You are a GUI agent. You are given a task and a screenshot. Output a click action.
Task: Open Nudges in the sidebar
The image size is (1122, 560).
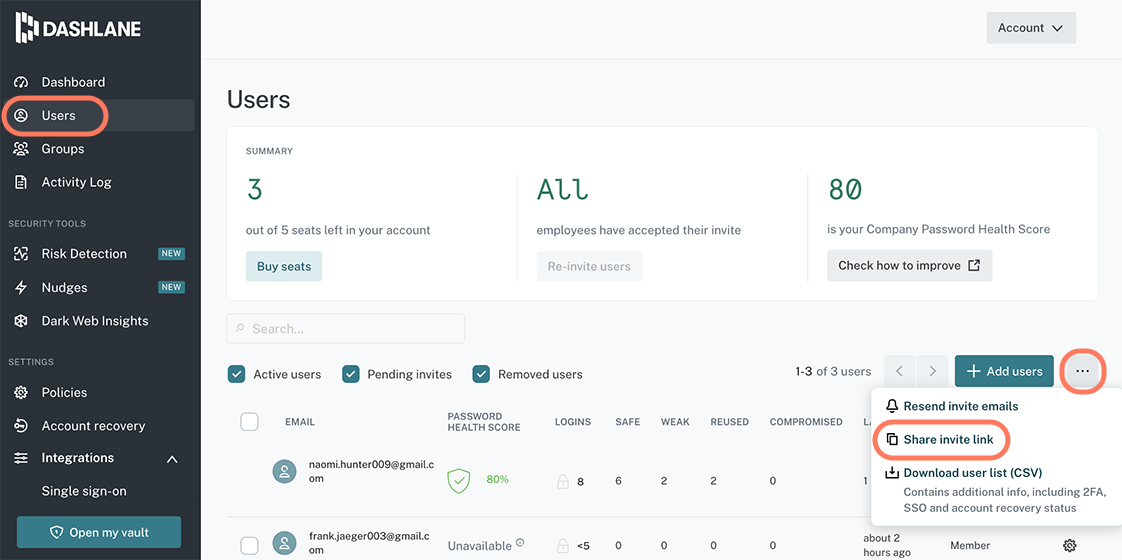tap(64, 288)
